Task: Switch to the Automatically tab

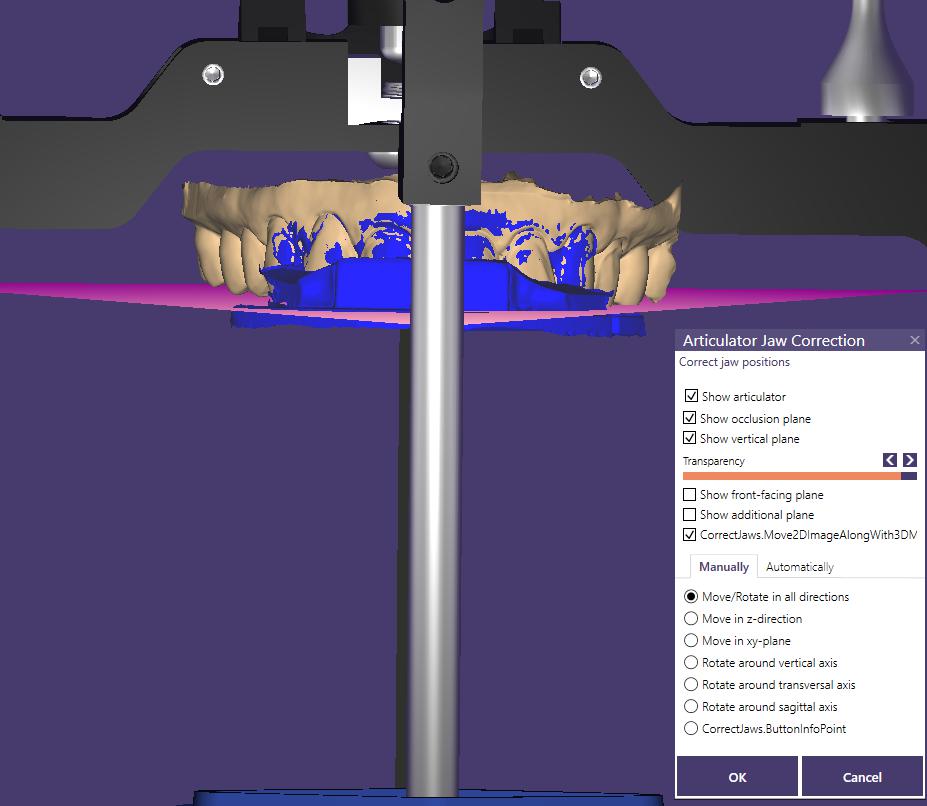Action: [x=799, y=566]
